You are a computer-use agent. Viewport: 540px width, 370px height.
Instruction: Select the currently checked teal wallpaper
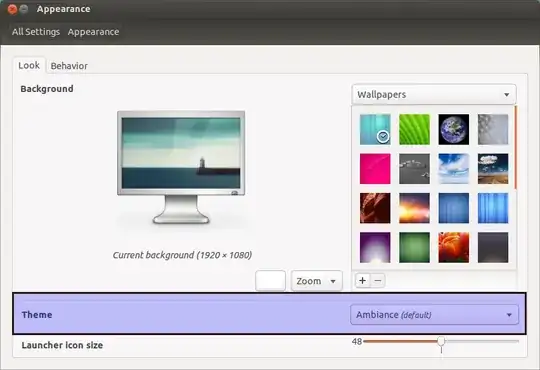coord(375,129)
